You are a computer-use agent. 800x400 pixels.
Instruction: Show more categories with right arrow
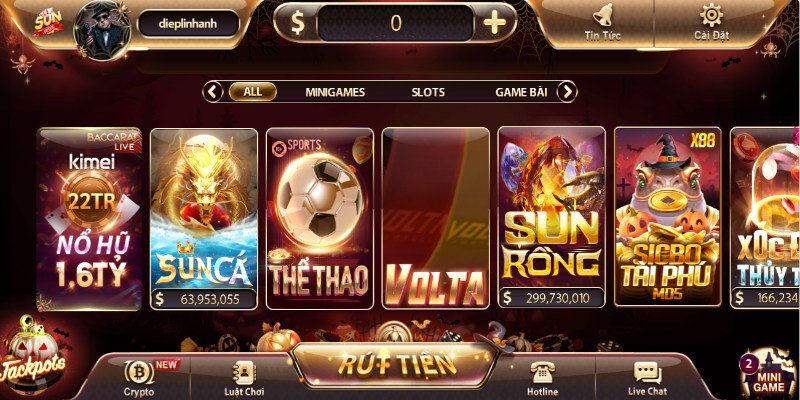coord(567,92)
